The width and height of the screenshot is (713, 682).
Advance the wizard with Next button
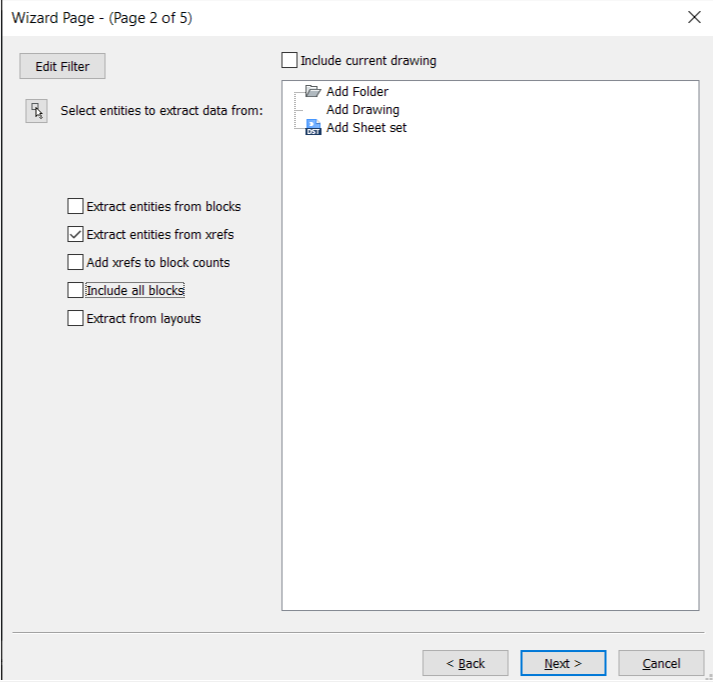tap(563, 663)
